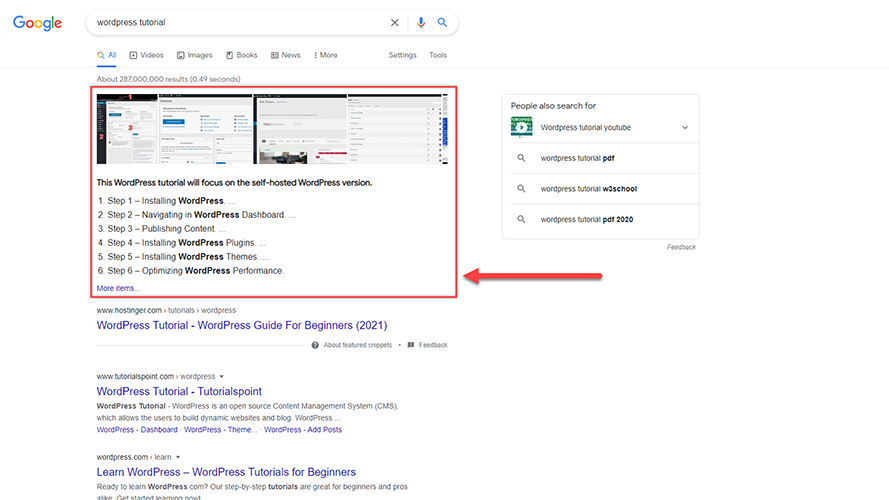
Task: Click the plugin list thumbnail image
Action: pyautogui.click(x=395, y=129)
